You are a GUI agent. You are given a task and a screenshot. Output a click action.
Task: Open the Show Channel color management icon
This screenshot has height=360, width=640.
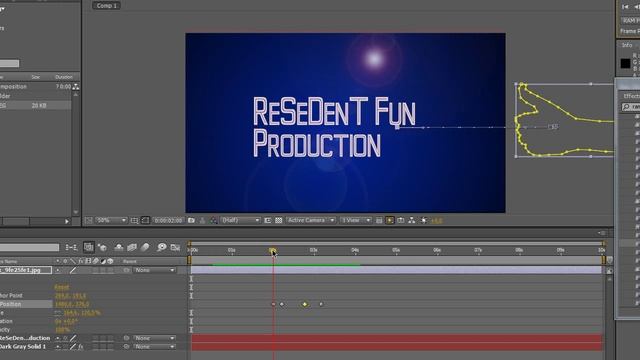coord(213,220)
